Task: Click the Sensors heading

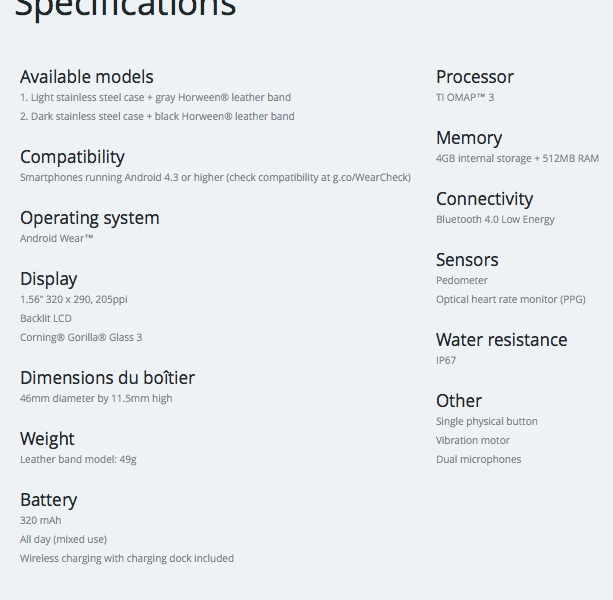Action: [x=467, y=259]
